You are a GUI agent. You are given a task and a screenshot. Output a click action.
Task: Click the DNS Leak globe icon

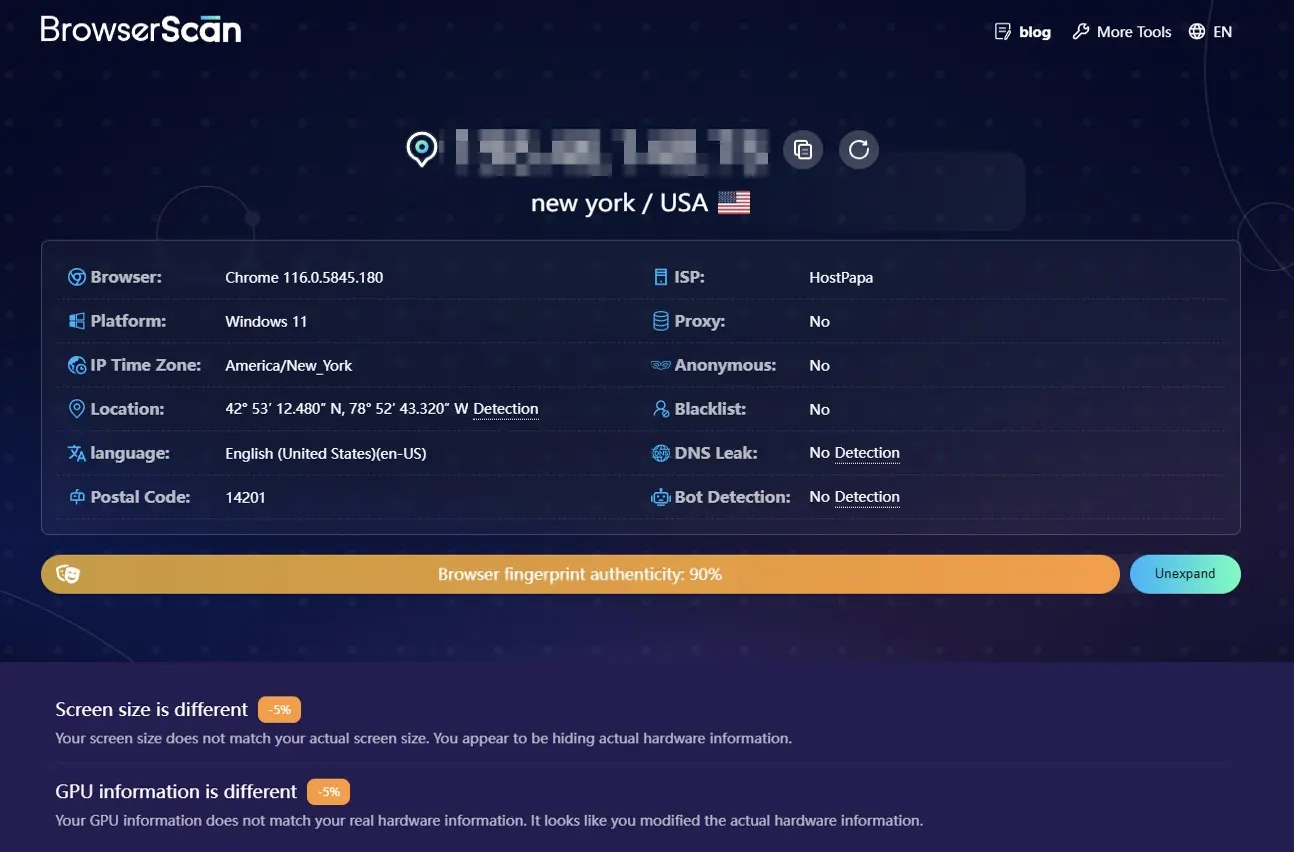pos(661,453)
